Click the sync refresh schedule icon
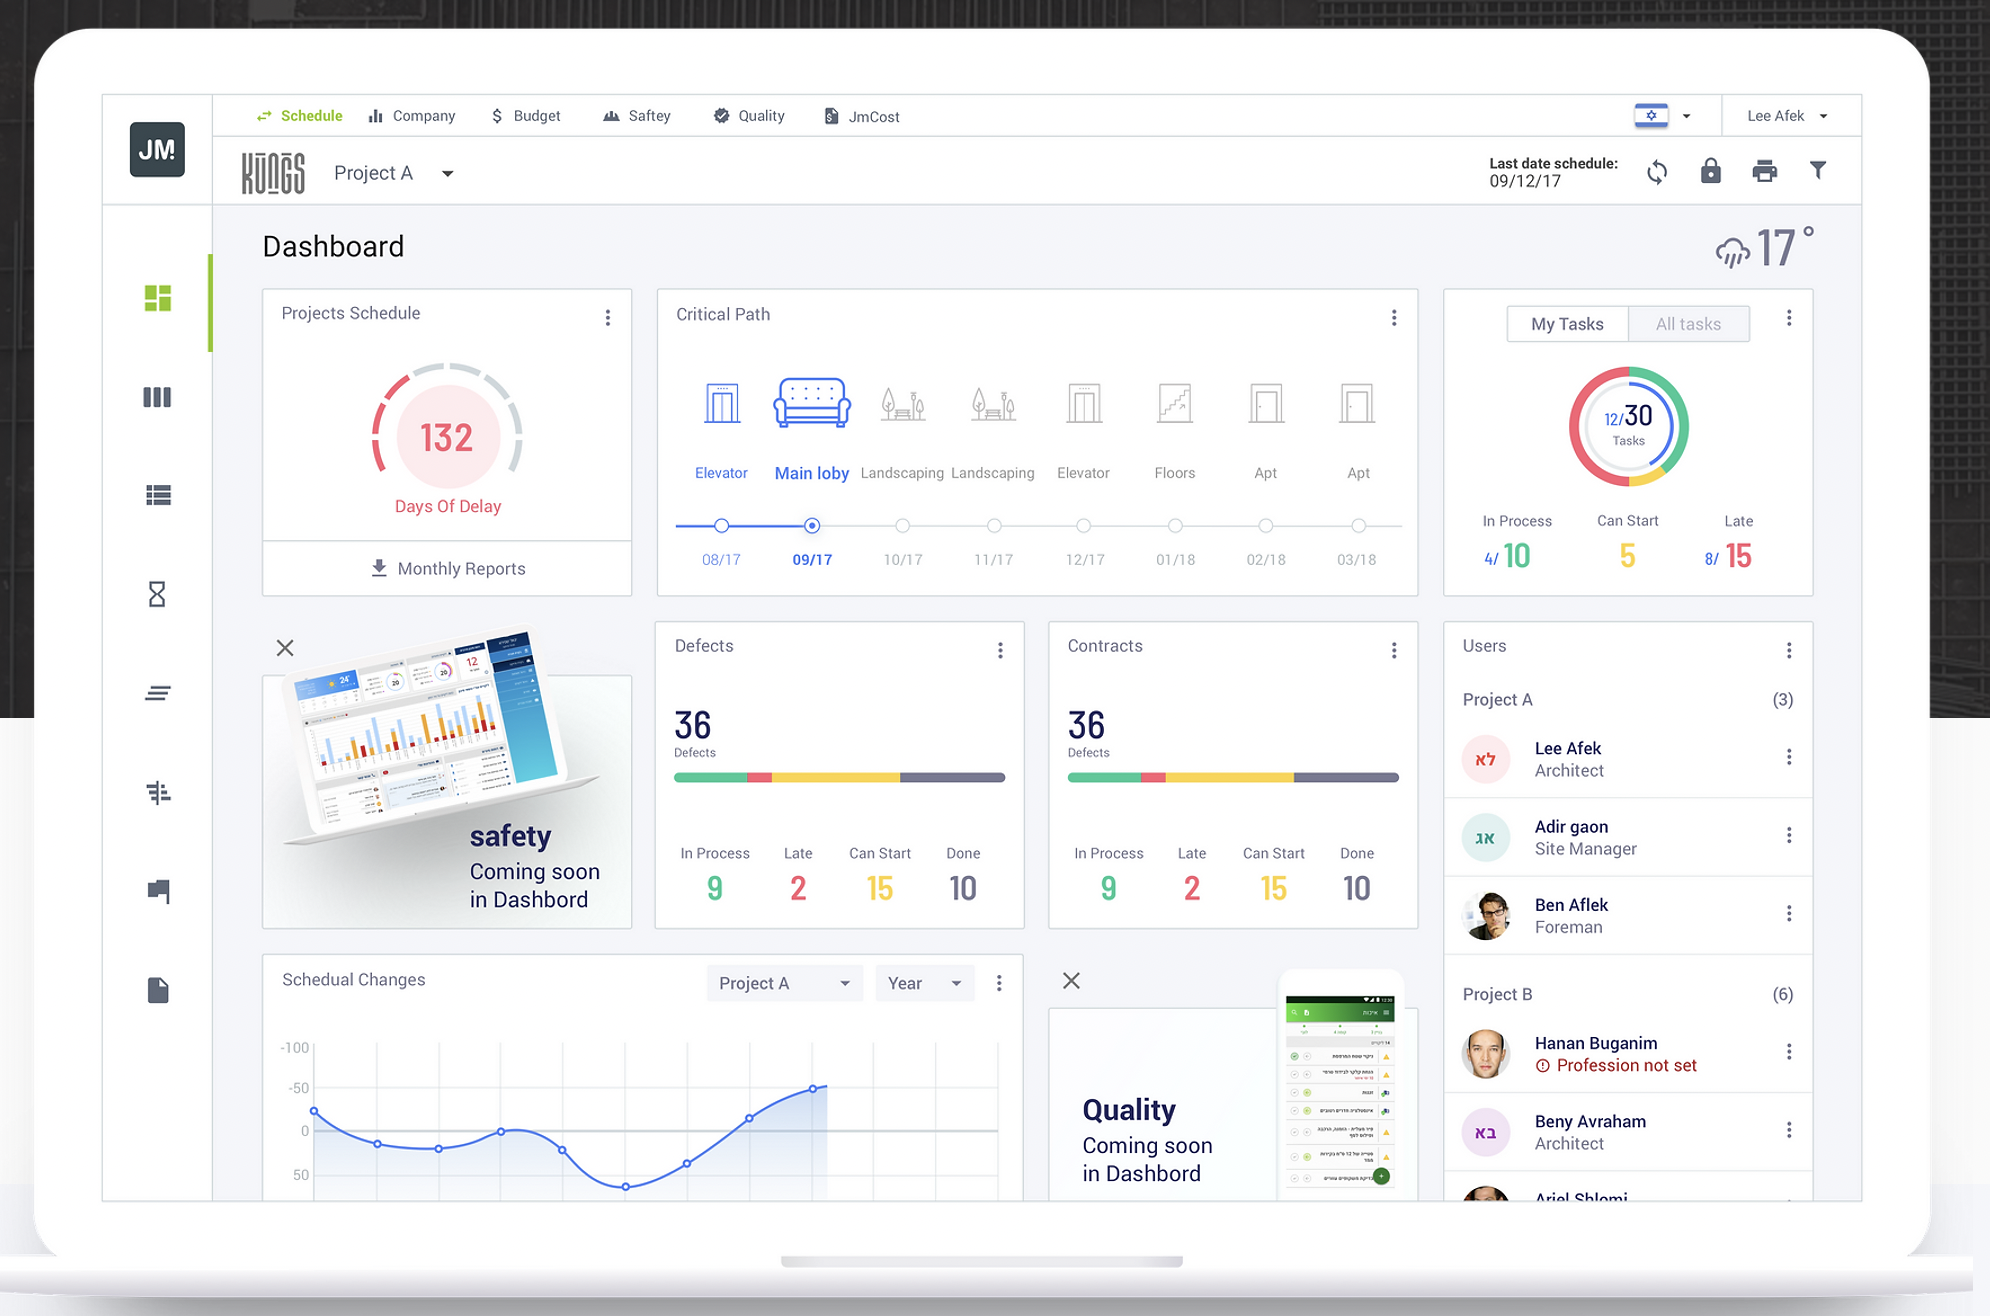 [x=1657, y=172]
